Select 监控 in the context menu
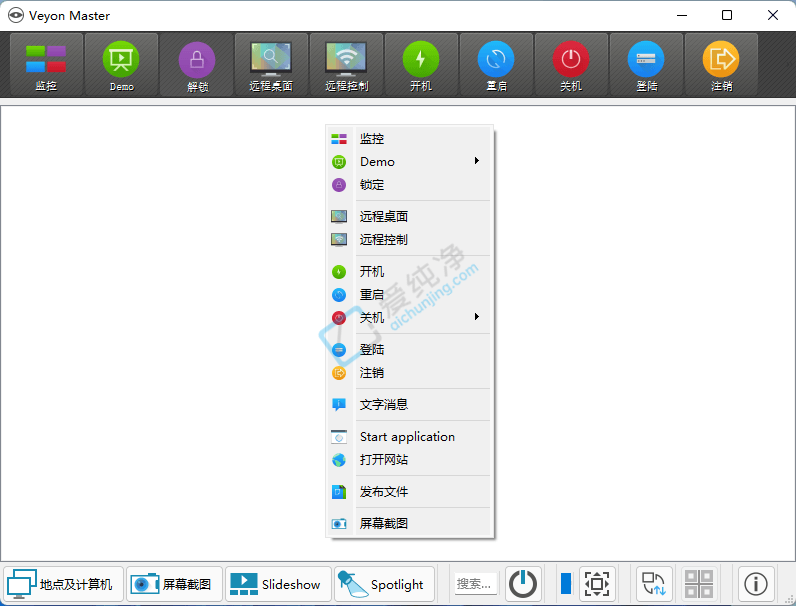Viewport: 796px width, 606px height. point(410,139)
